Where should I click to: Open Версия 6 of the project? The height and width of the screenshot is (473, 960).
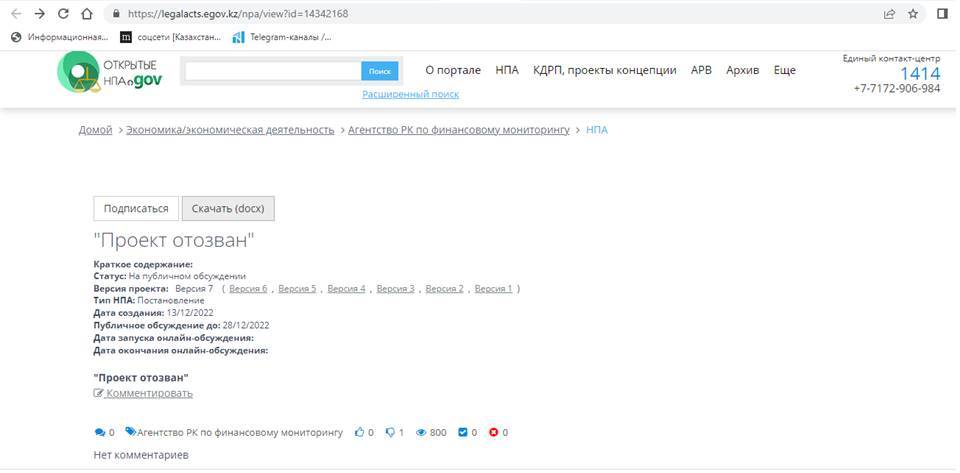tap(248, 288)
